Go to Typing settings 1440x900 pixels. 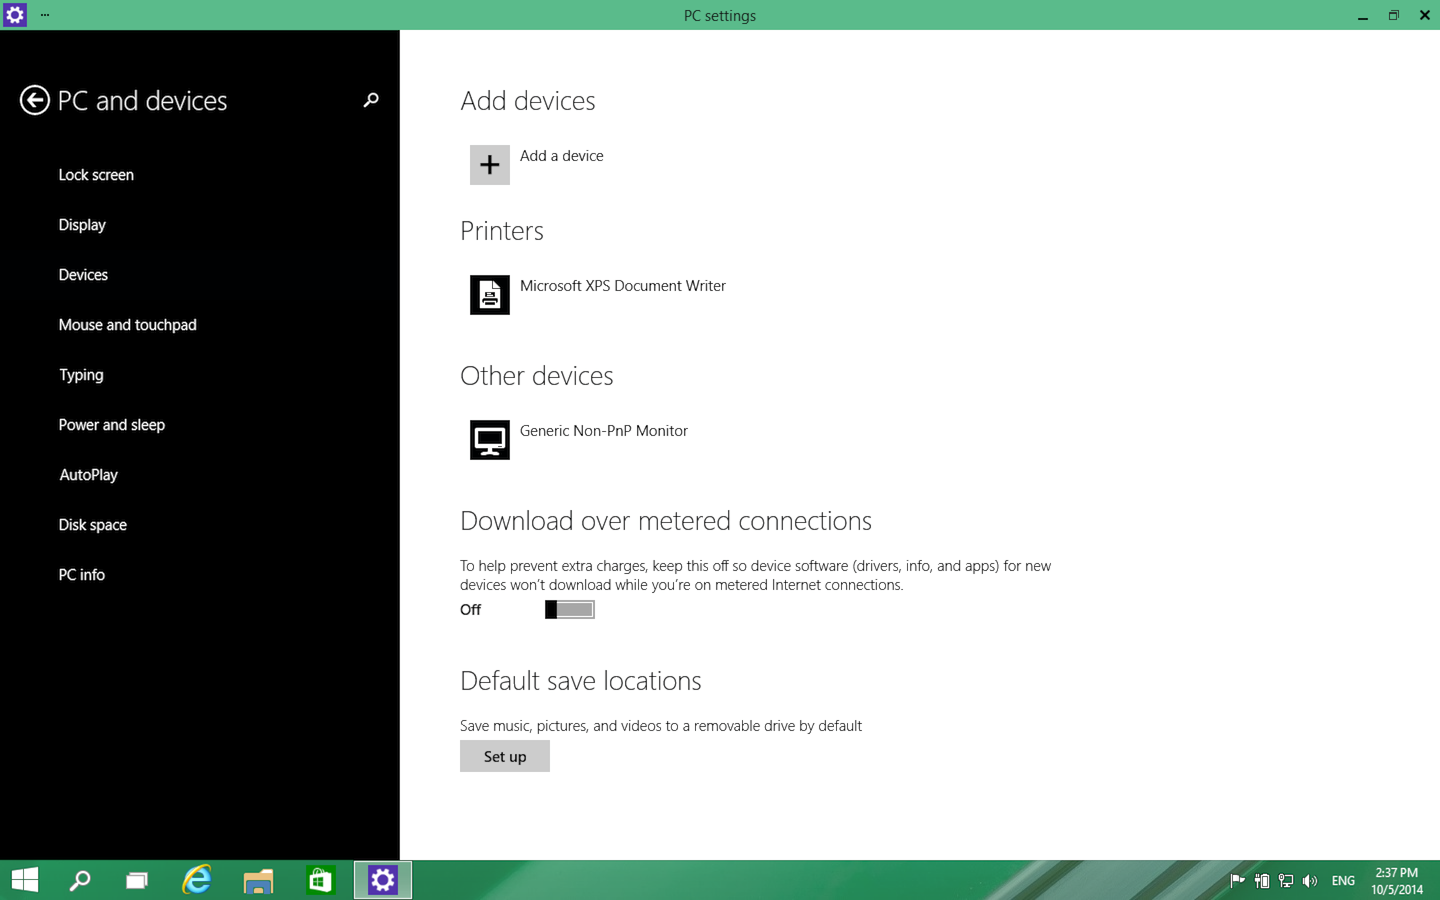point(81,375)
